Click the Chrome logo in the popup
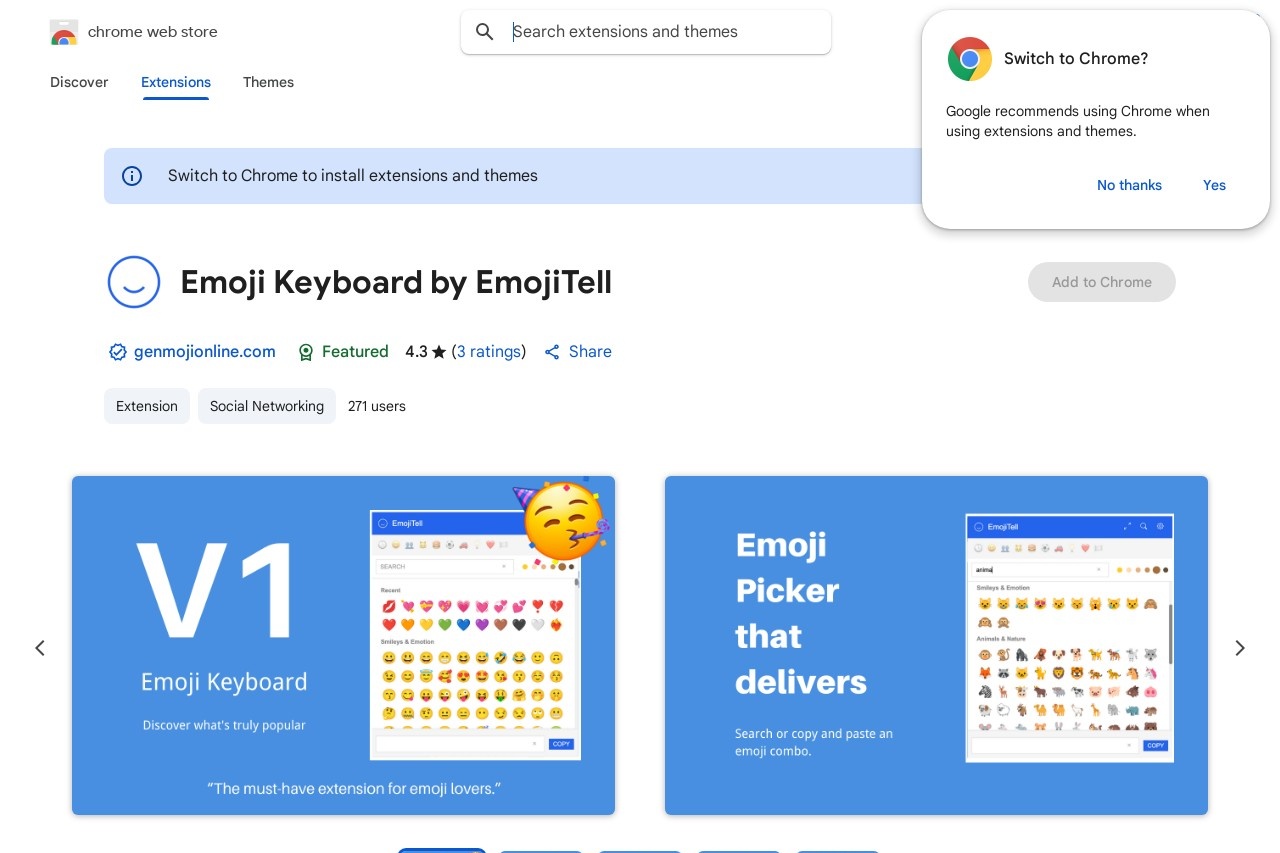 969,59
